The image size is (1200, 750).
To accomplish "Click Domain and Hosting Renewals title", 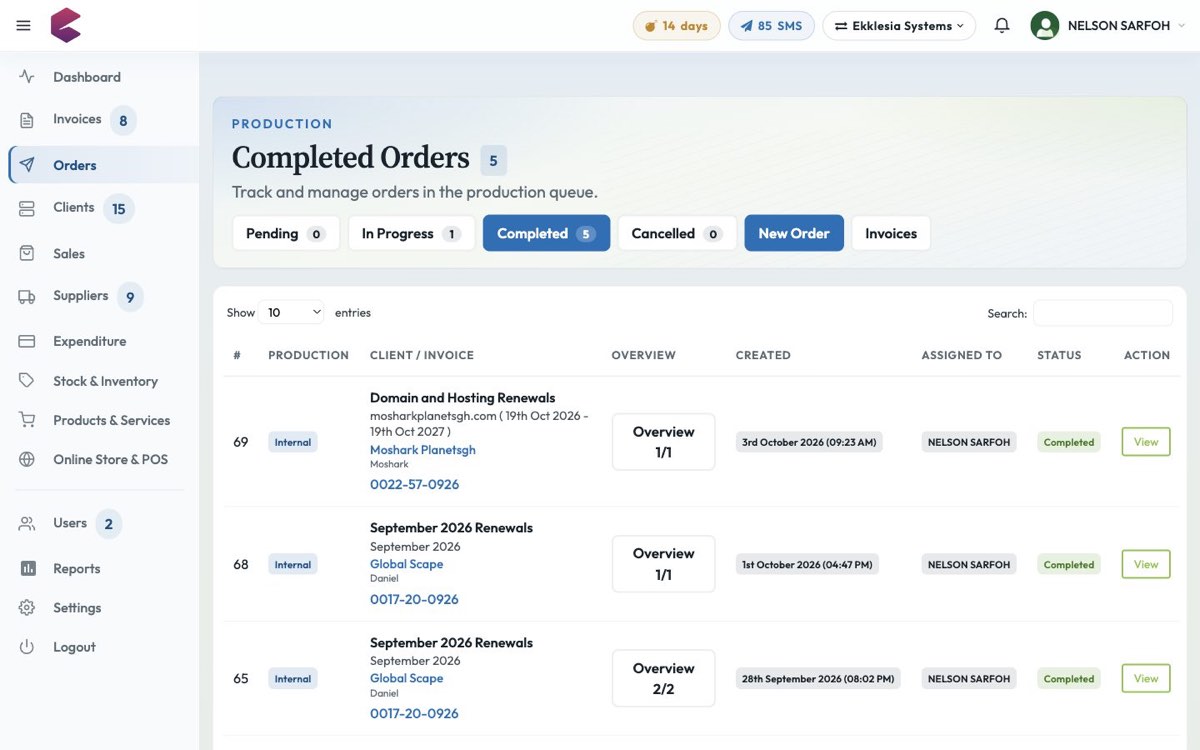I will (x=462, y=398).
